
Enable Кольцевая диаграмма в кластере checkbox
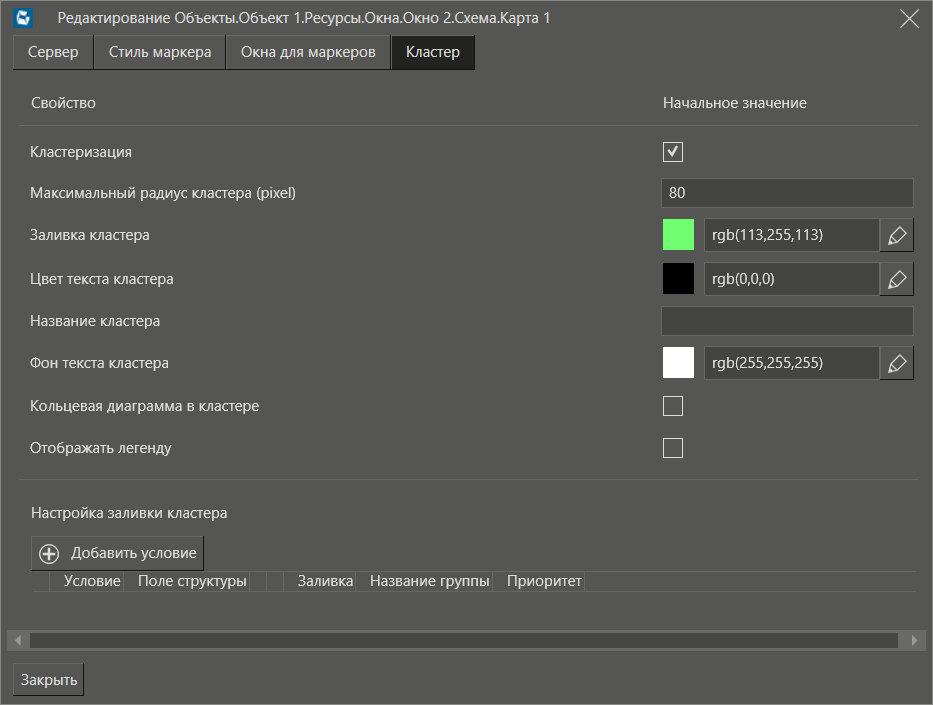673,406
